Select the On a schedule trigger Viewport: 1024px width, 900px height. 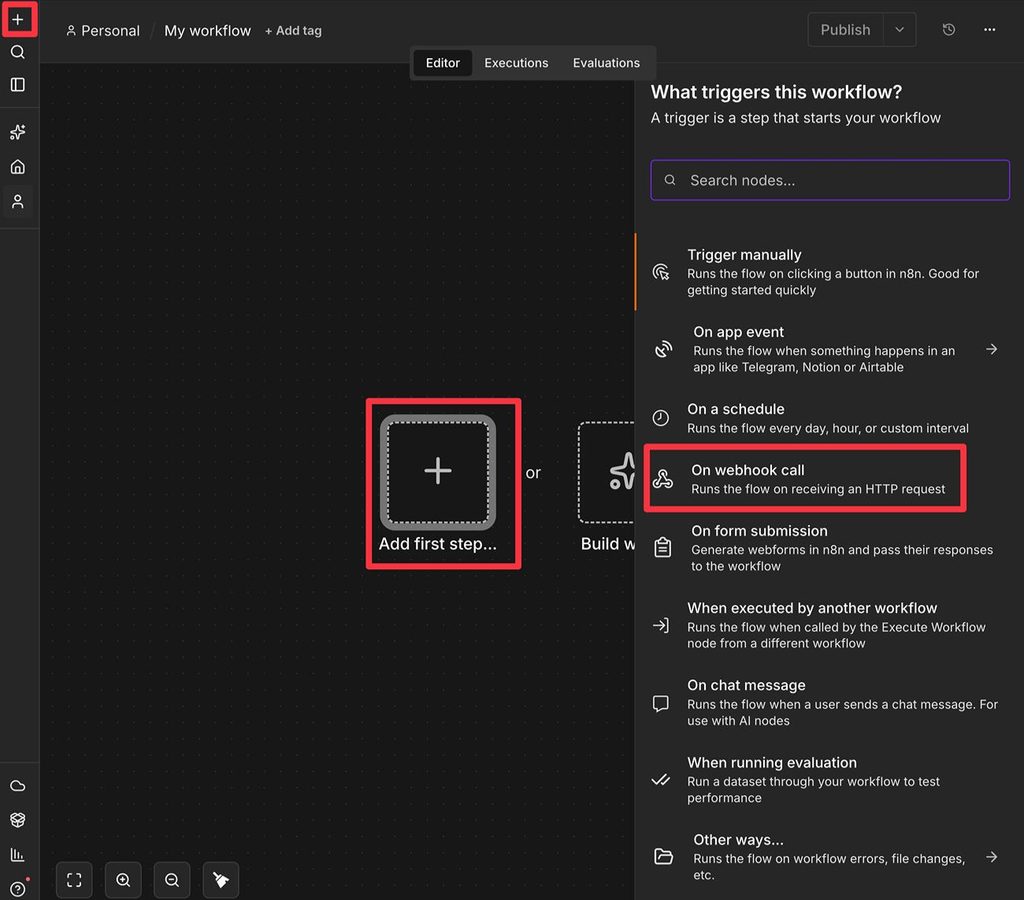829,418
